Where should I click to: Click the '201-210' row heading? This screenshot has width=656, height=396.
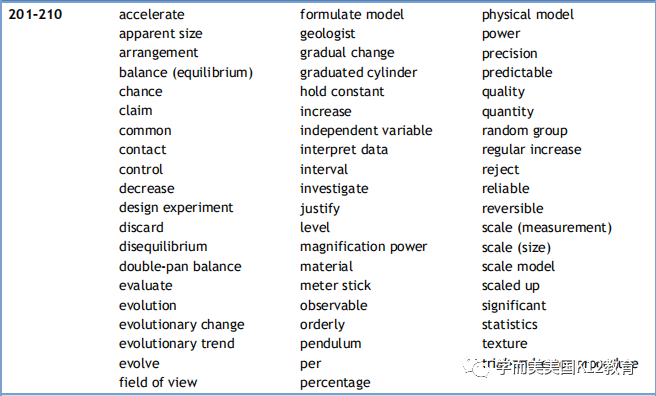point(35,15)
